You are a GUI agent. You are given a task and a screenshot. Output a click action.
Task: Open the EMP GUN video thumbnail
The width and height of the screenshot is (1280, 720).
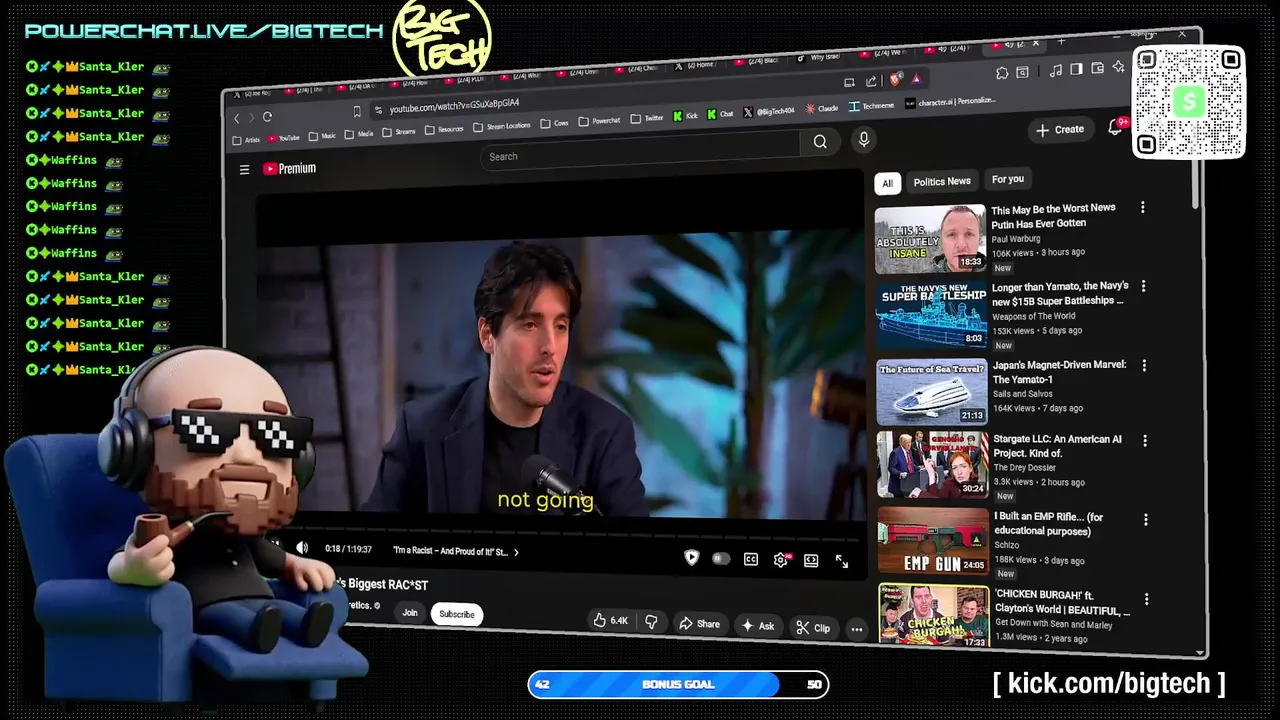pyautogui.click(x=933, y=541)
